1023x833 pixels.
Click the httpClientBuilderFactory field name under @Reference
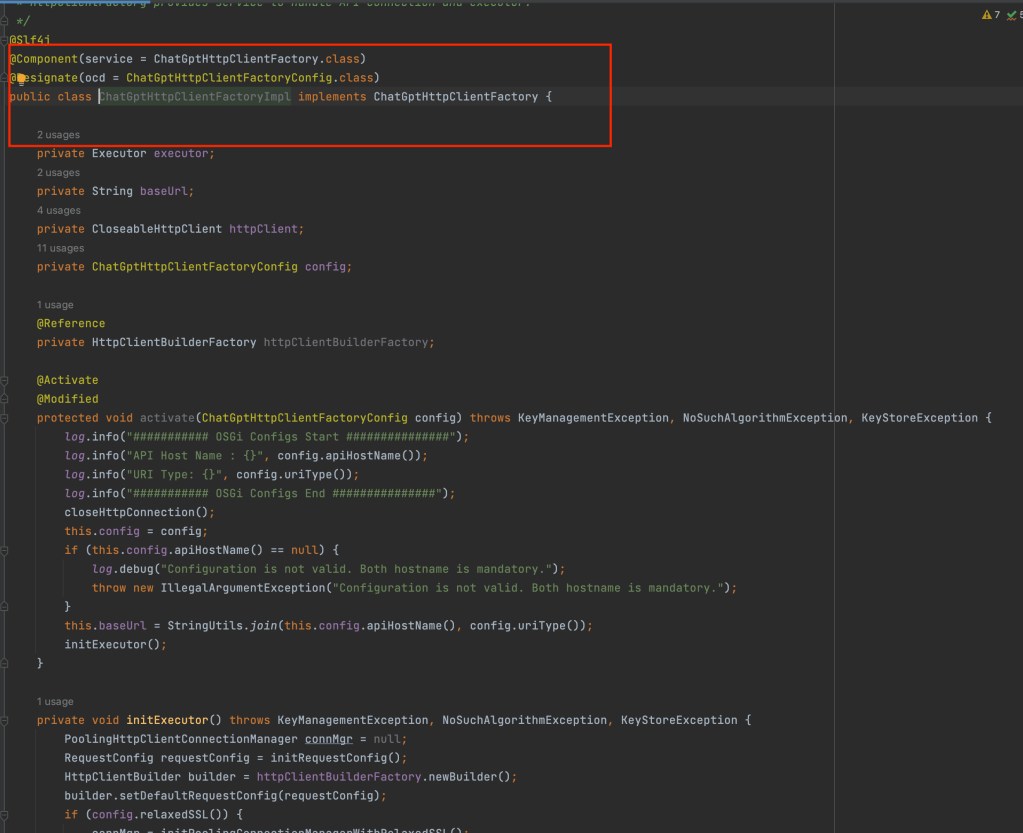349,342
